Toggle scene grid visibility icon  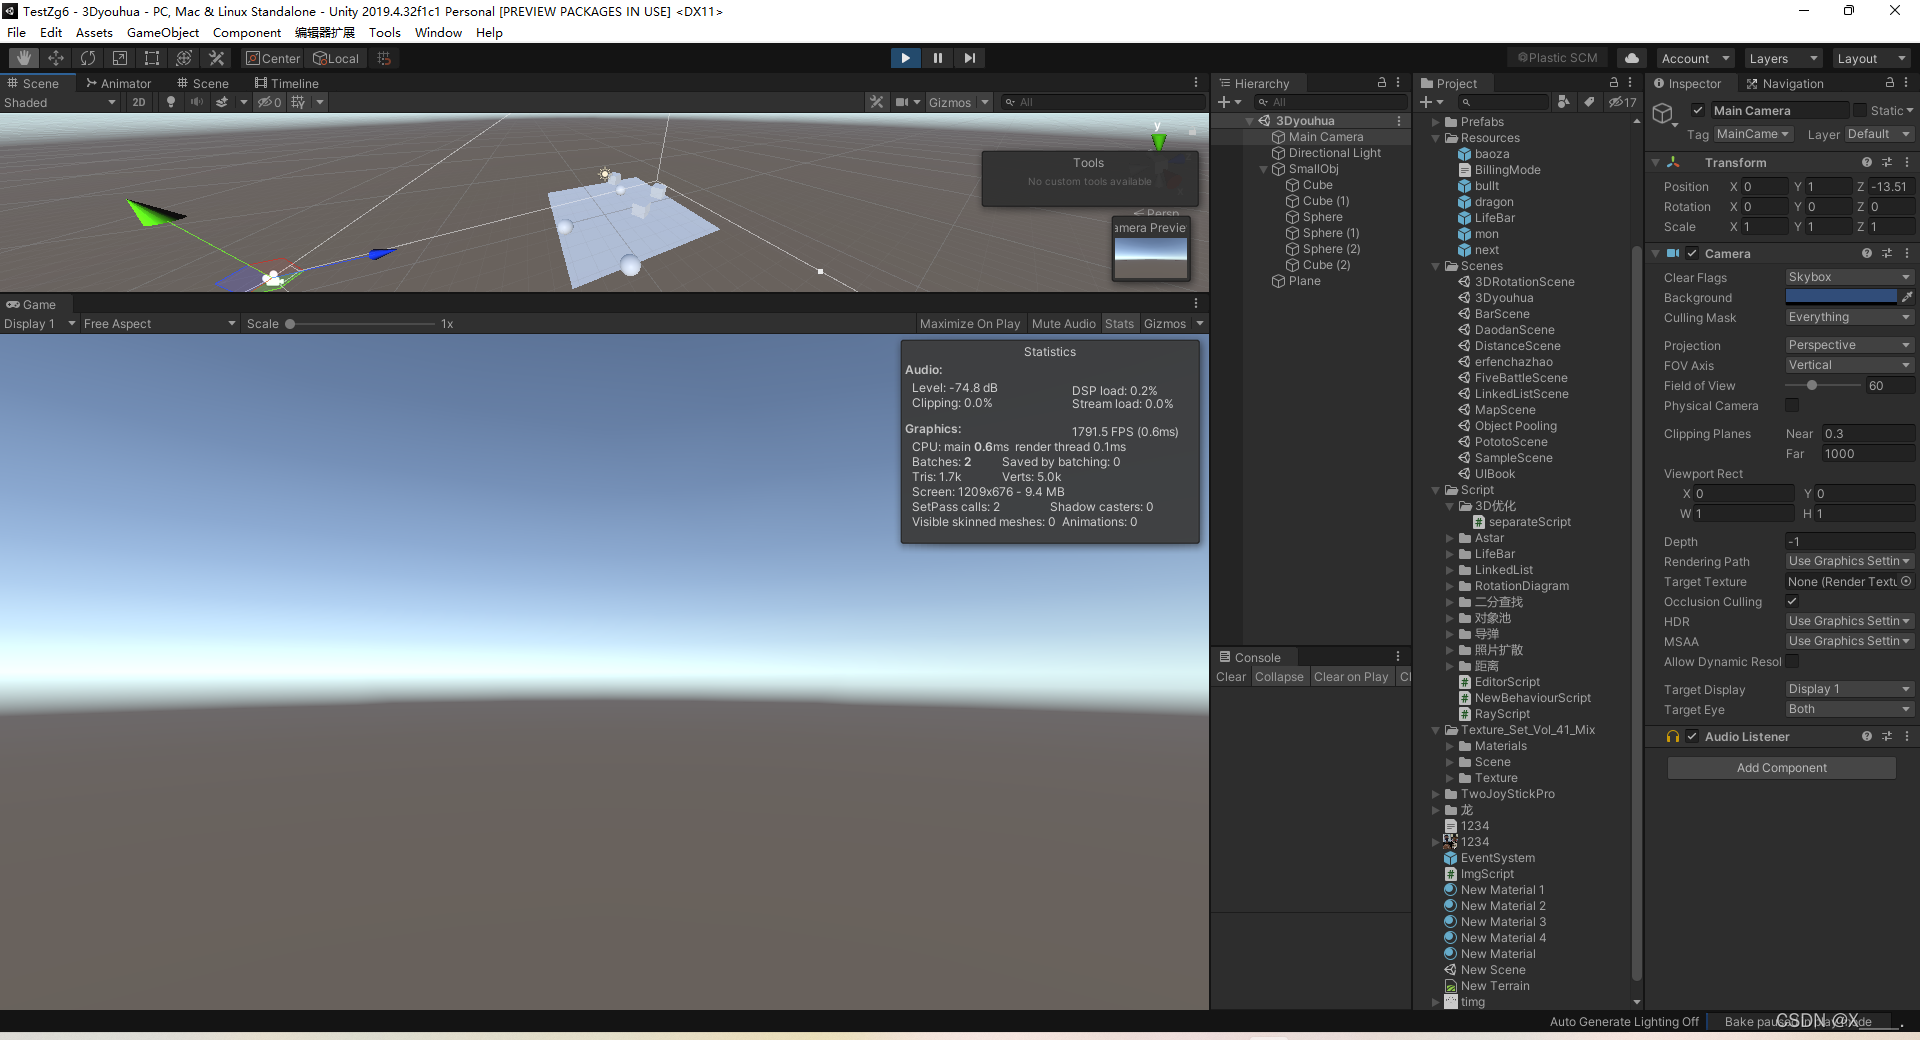[x=298, y=102]
